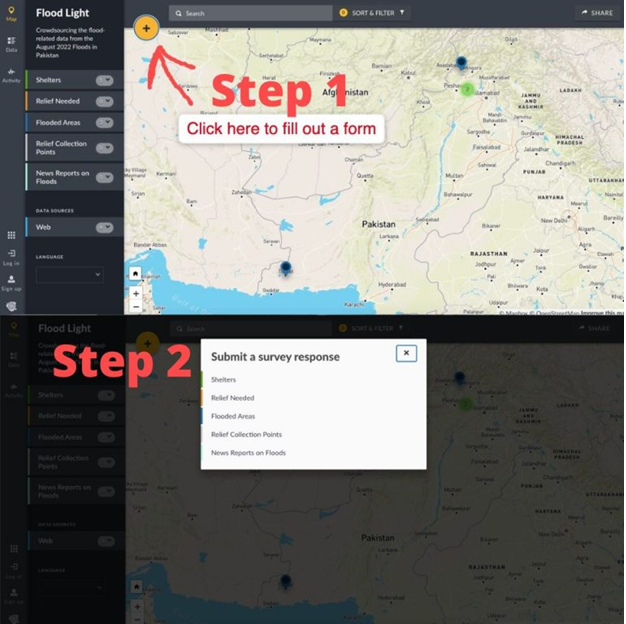Open the Language dropdown in Step 1 sidebar
The image size is (626, 624).
coord(69,274)
